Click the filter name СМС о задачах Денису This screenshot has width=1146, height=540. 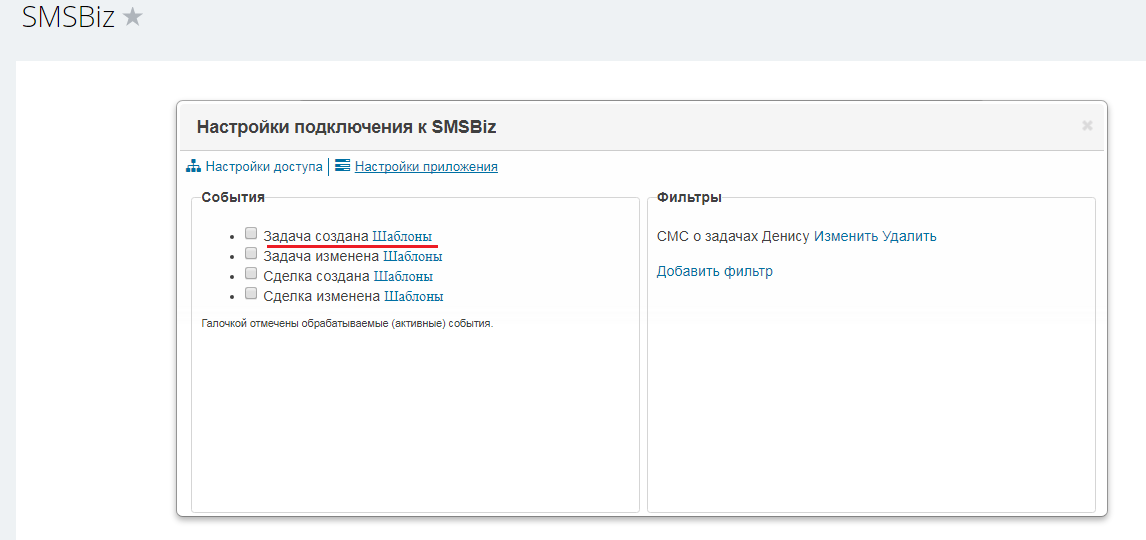click(734, 236)
